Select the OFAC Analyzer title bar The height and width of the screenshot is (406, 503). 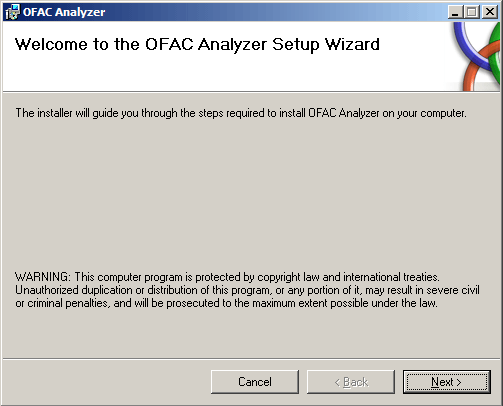[233, 12]
